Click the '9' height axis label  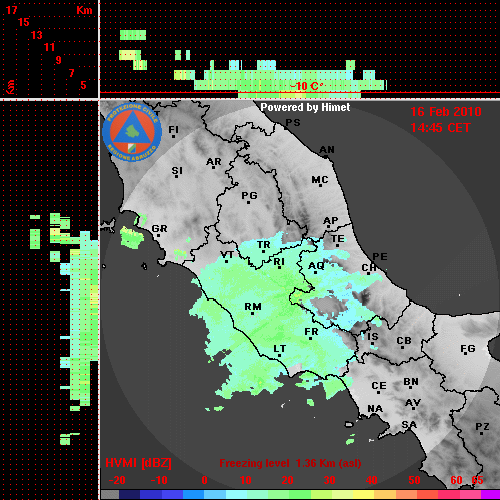pyautogui.click(x=59, y=60)
